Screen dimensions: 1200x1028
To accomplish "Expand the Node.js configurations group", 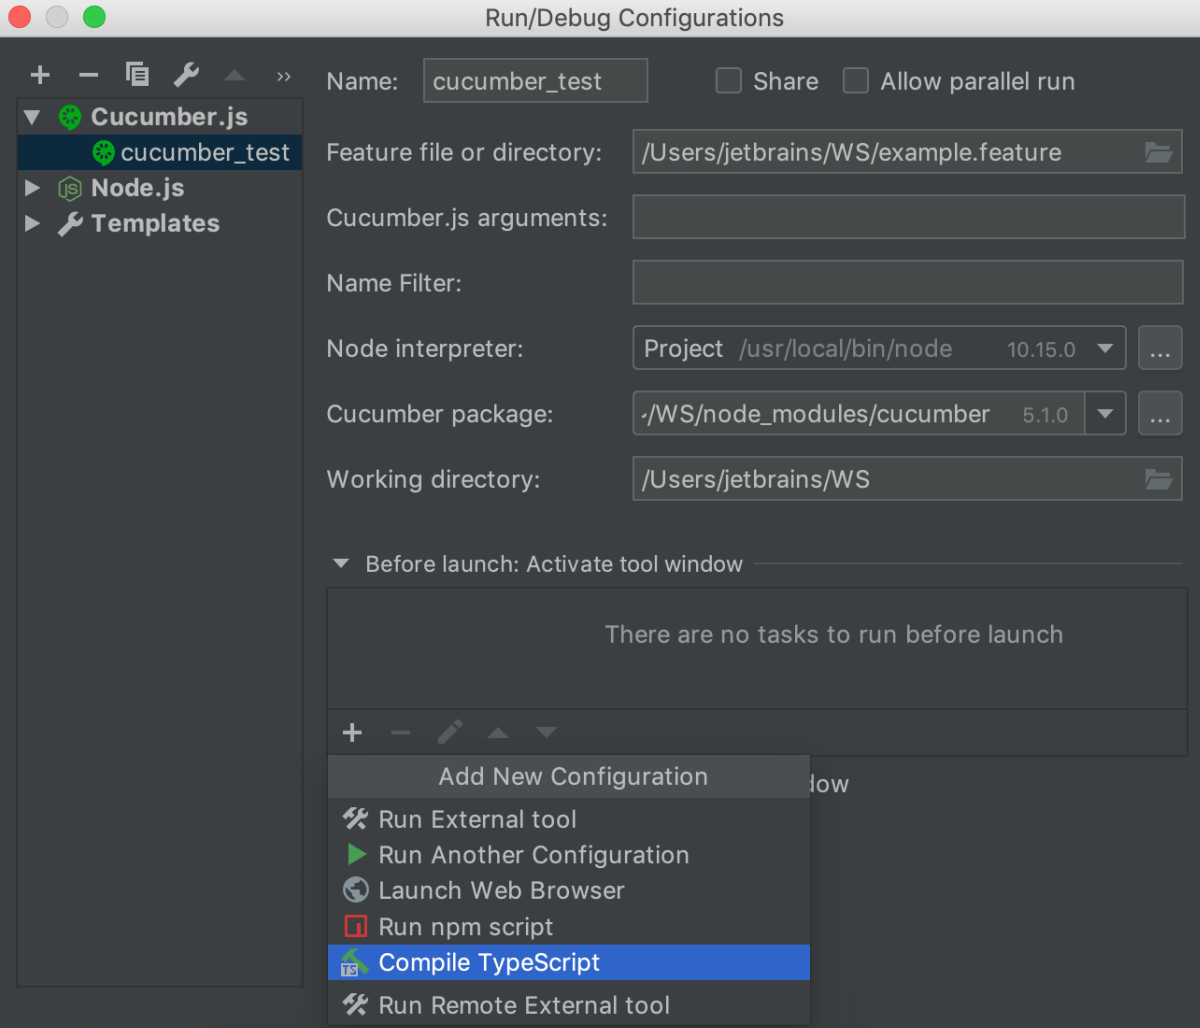I will (x=31, y=187).
